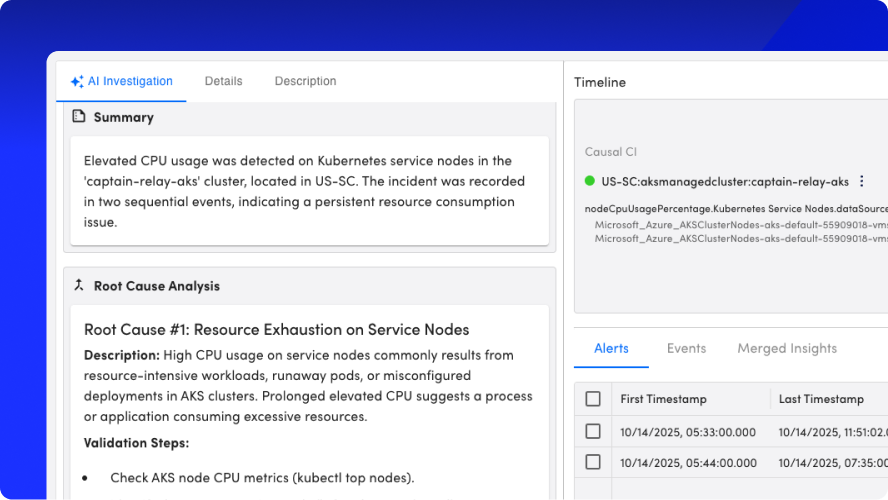Select the Alerts tab

[x=611, y=348]
